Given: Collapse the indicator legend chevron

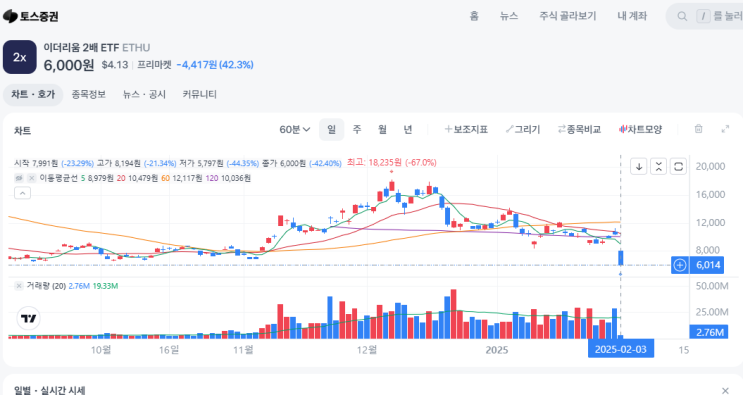Looking at the screenshot, I should [x=22, y=193].
